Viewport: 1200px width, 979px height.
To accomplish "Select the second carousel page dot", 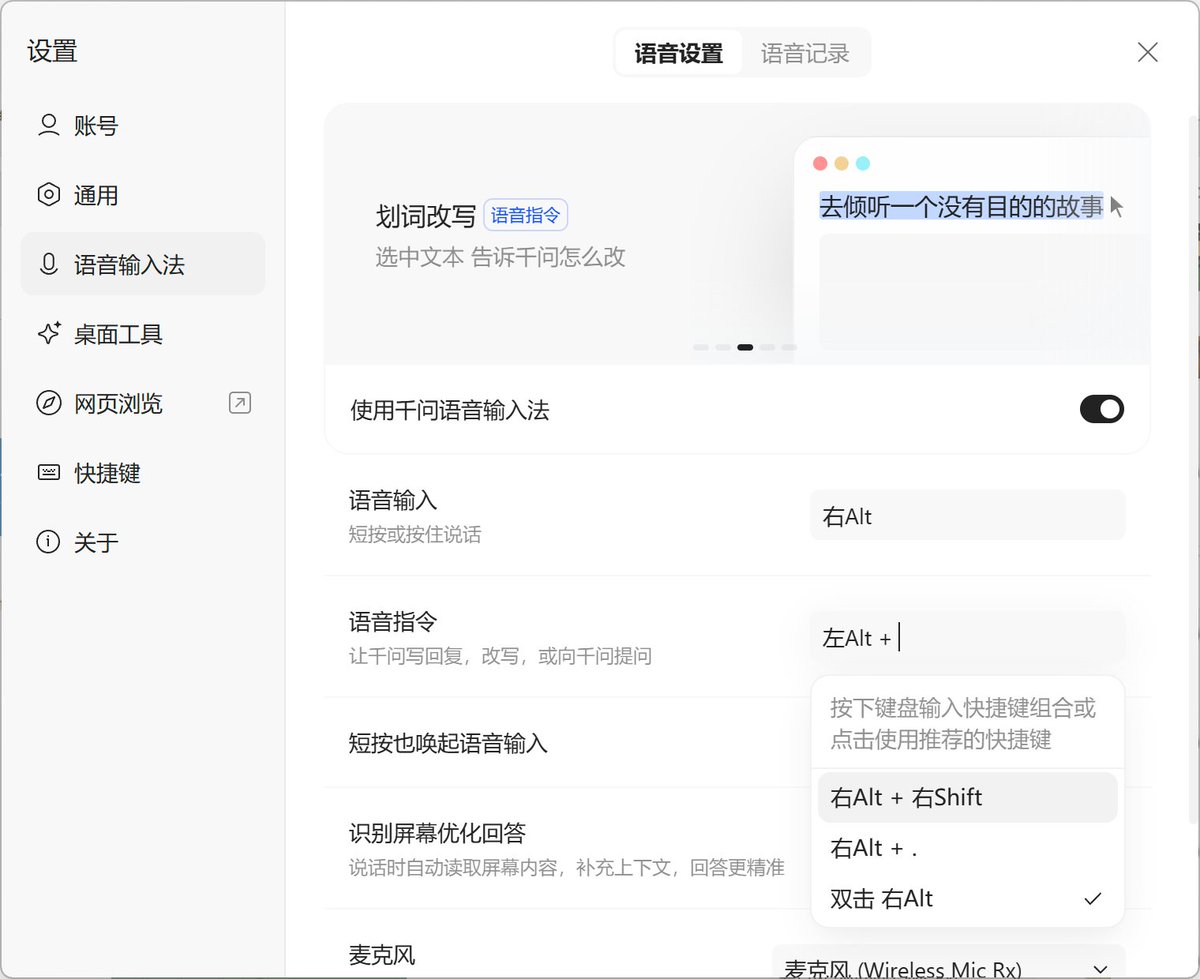I will tap(723, 347).
